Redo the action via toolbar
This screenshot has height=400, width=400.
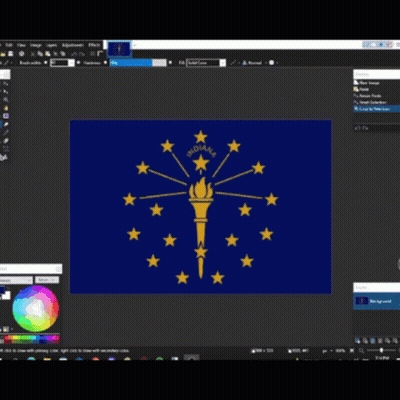click(82, 54)
